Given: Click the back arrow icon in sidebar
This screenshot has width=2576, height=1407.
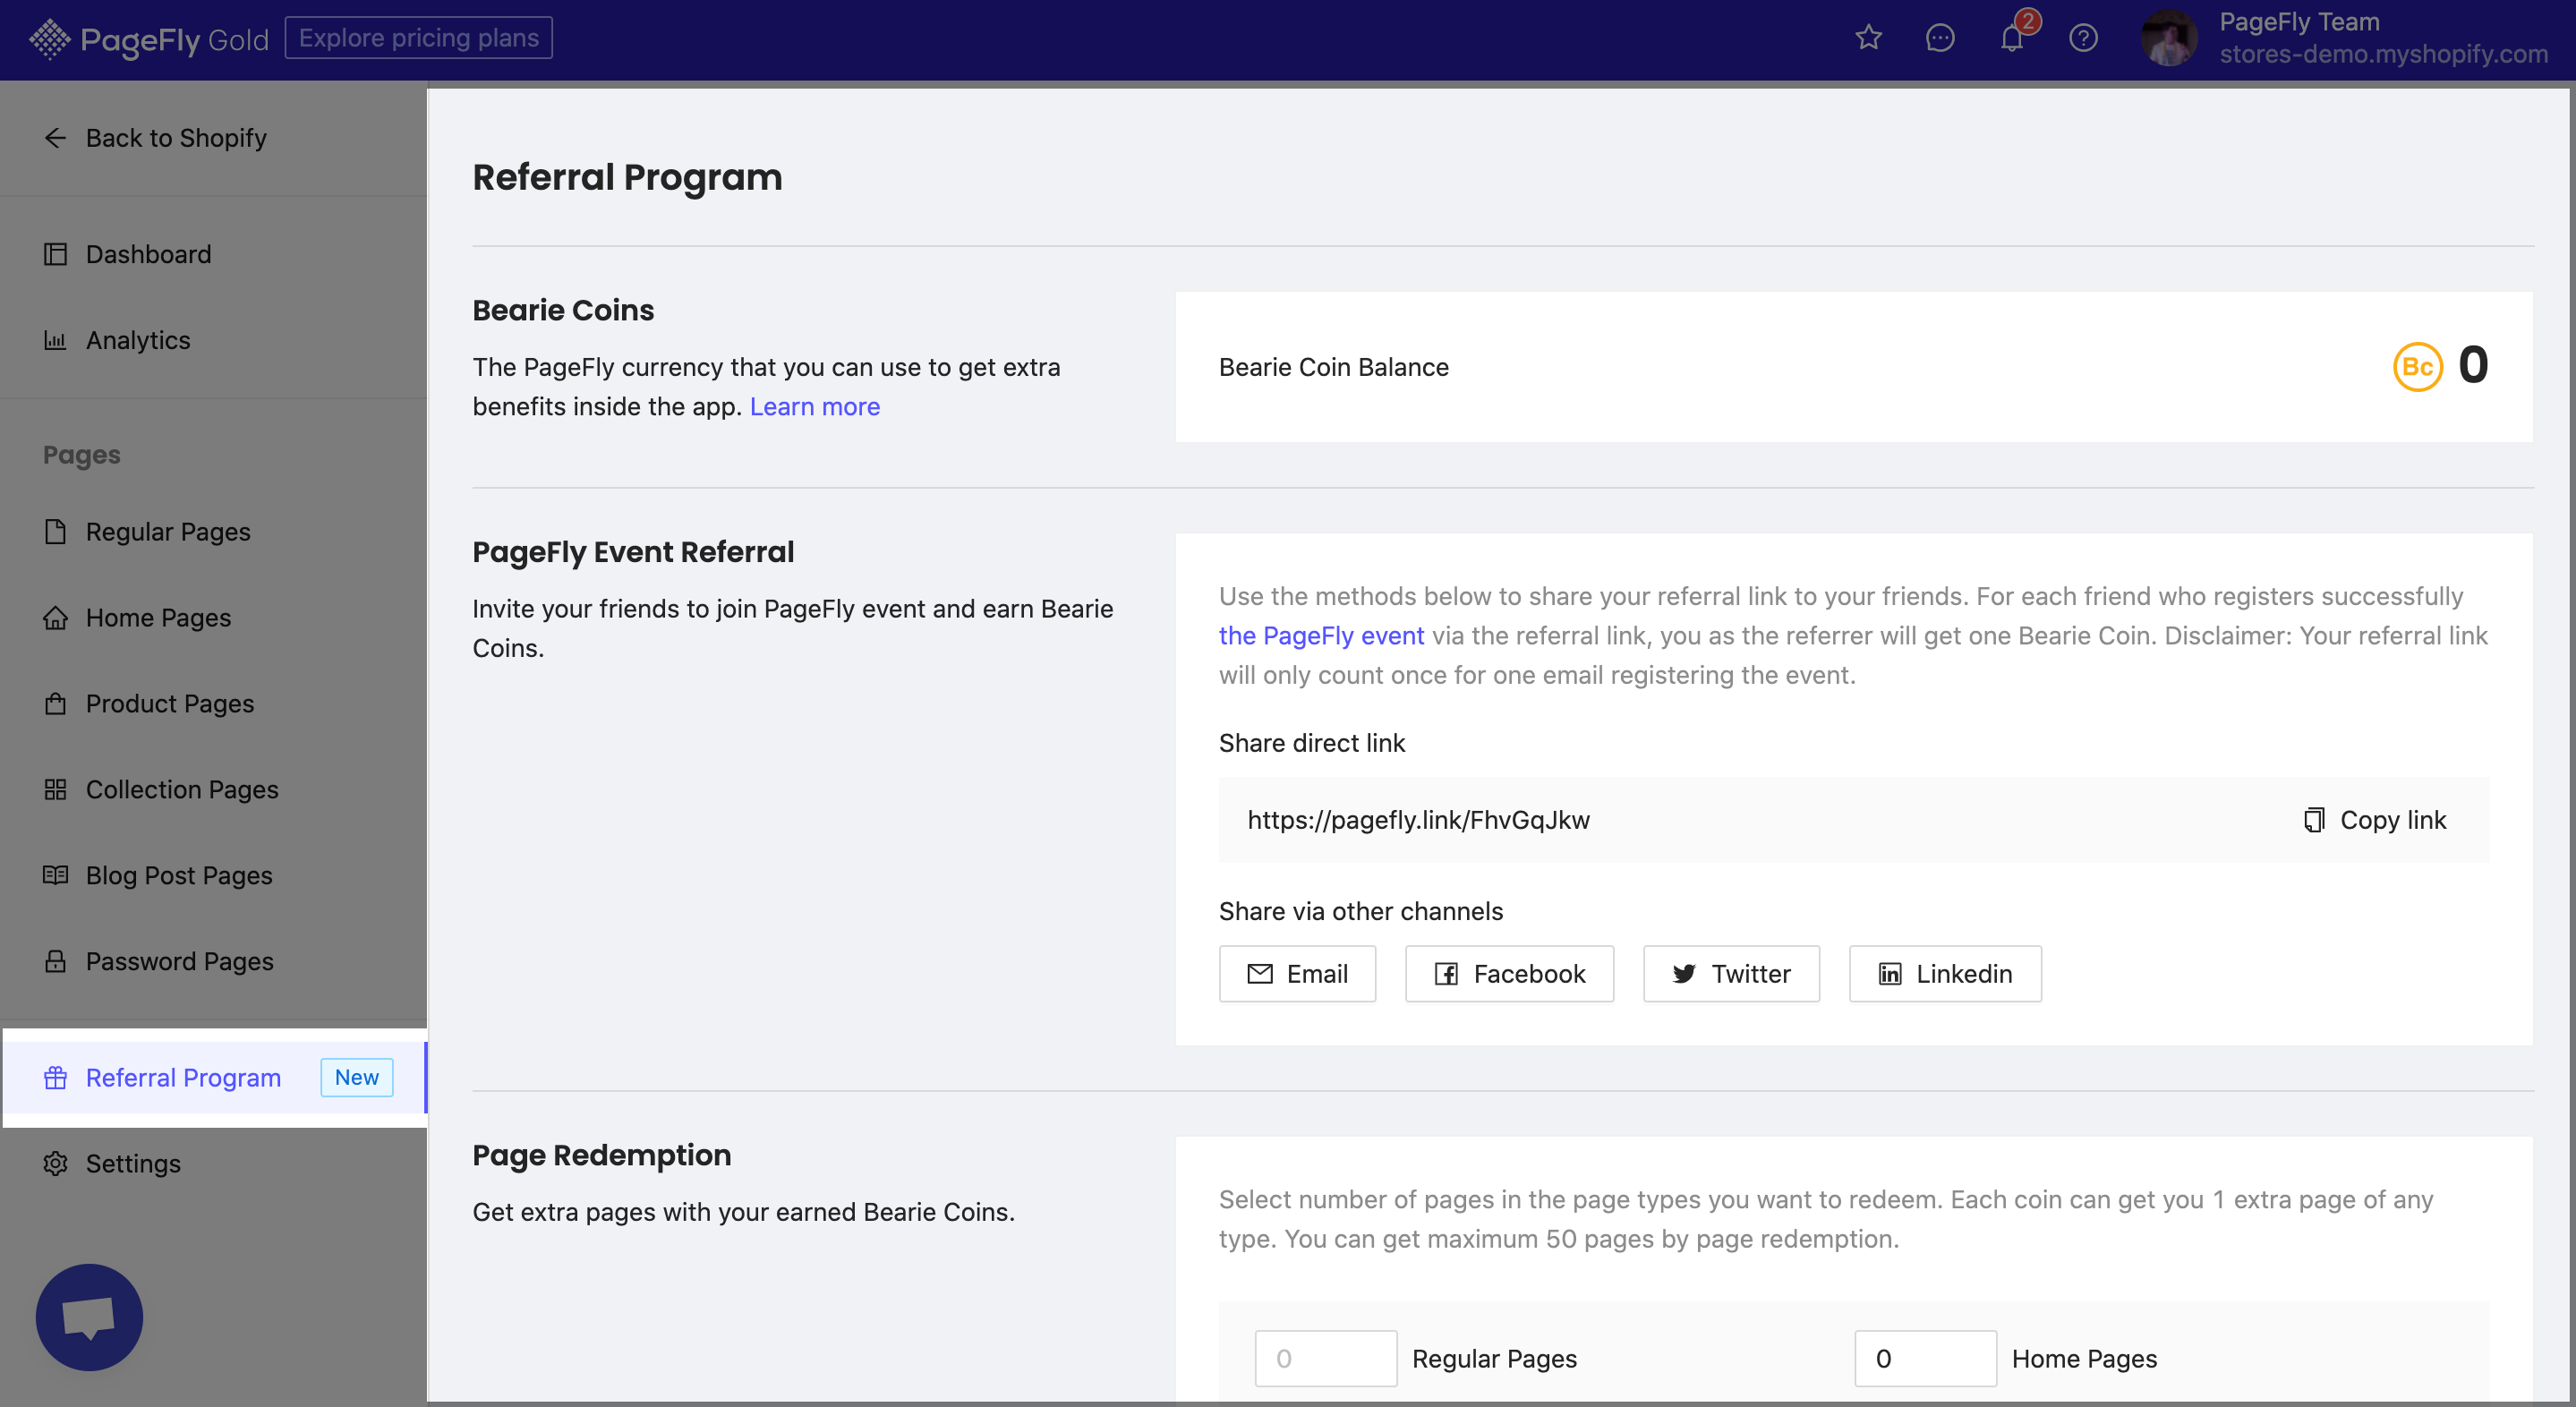Looking at the screenshot, I should [55, 138].
